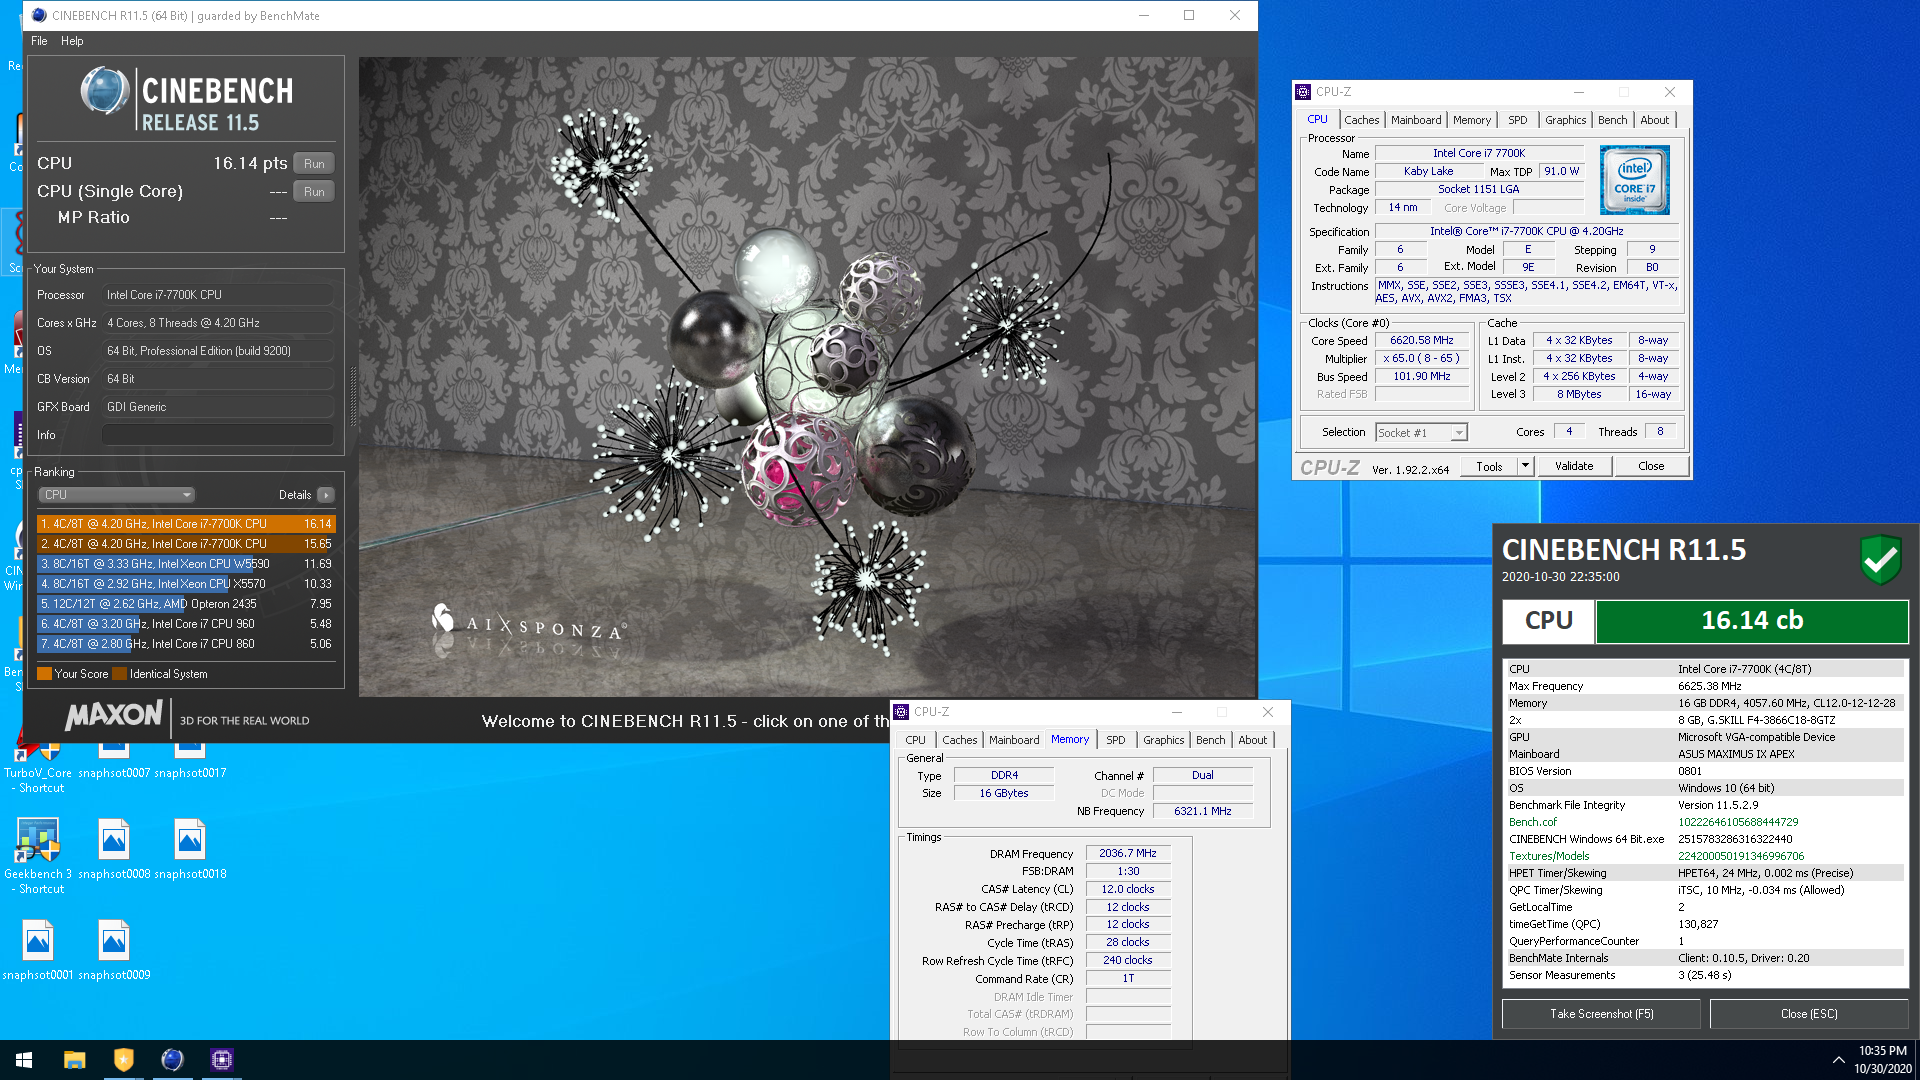Switch to Caches tab in upper CPU-Z
Viewport: 1920px width, 1080px height.
pyautogui.click(x=1361, y=120)
